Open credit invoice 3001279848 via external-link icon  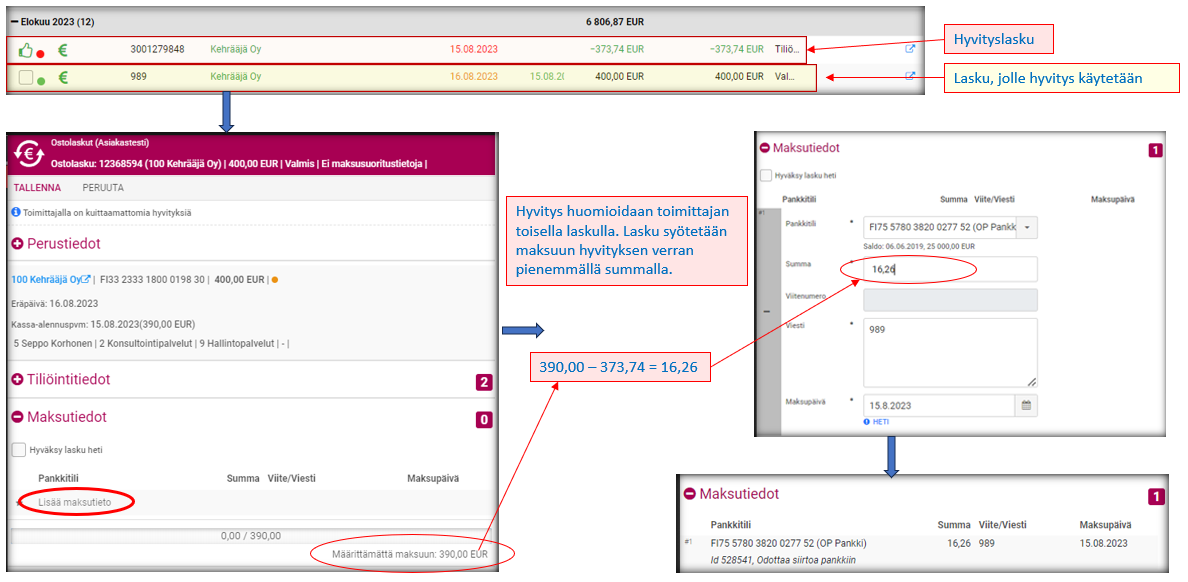click(x=910, y=49)
